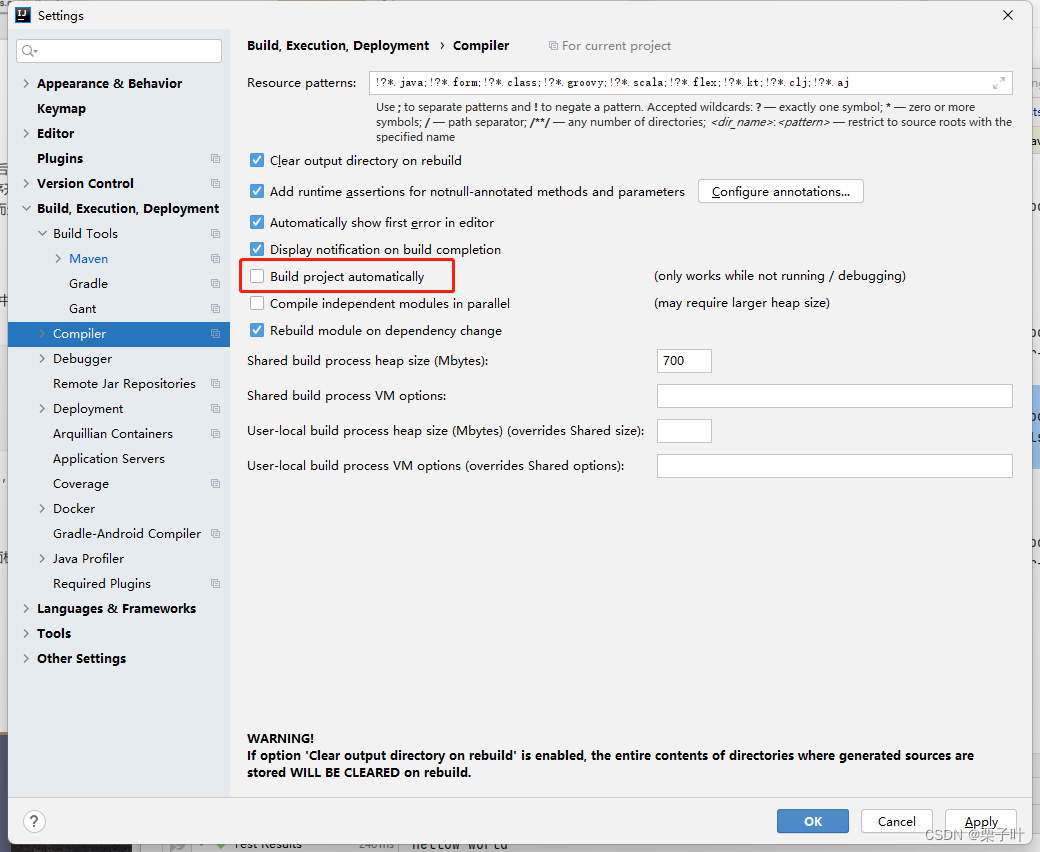
Task: Expand Languages & Frameworks section
Action: pos(26,609)
